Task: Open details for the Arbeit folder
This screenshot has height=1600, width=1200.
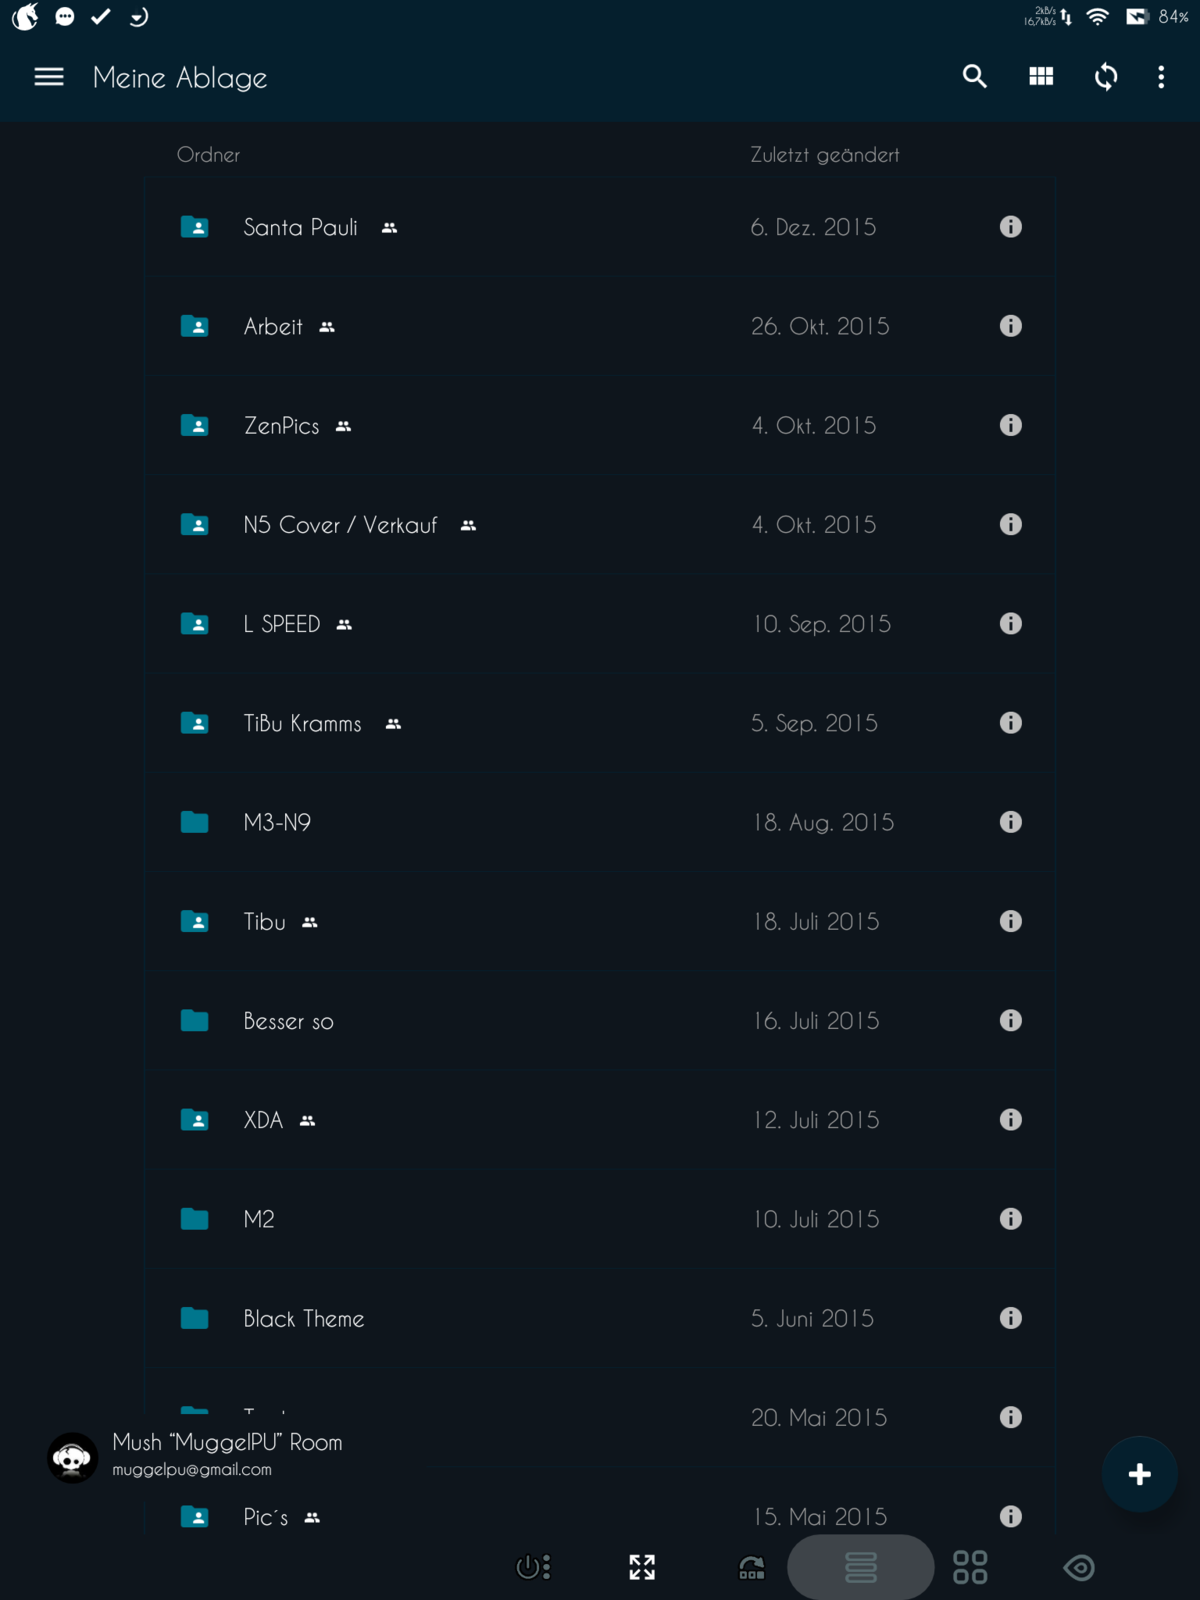Action: [x=1011, y=326]
